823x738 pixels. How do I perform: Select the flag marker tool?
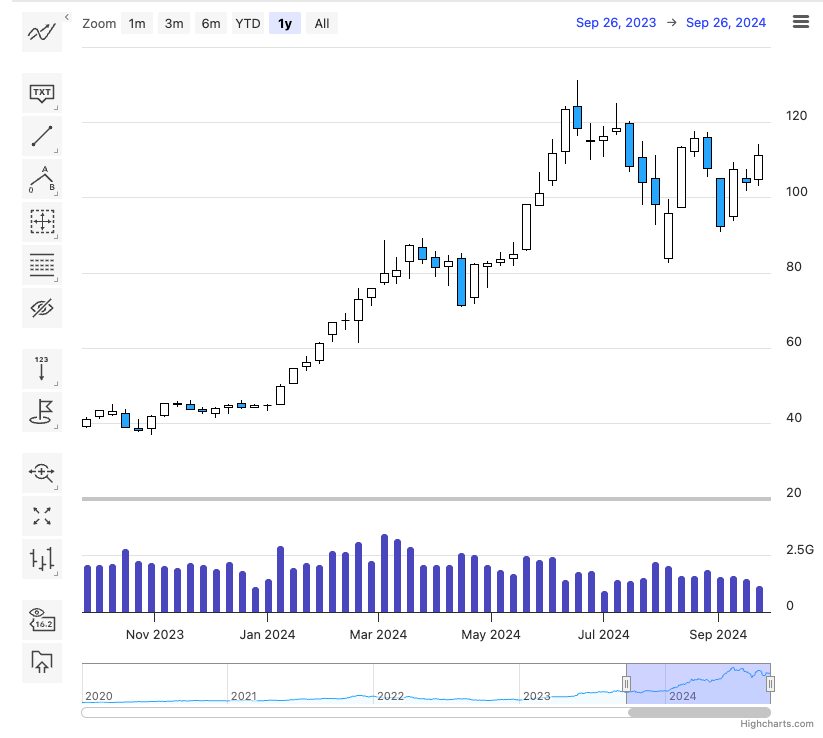tap(42, 412)
